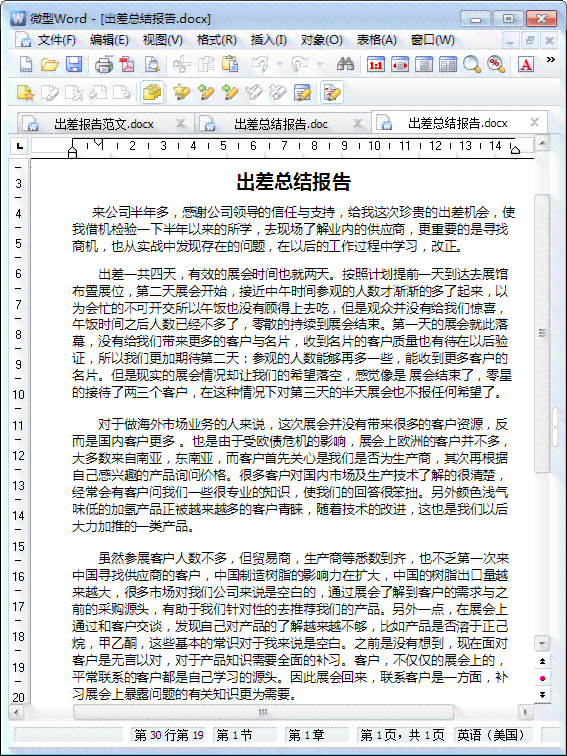
Task: Click the horizontal scrollbar right arrow
Action: [526, 712]
